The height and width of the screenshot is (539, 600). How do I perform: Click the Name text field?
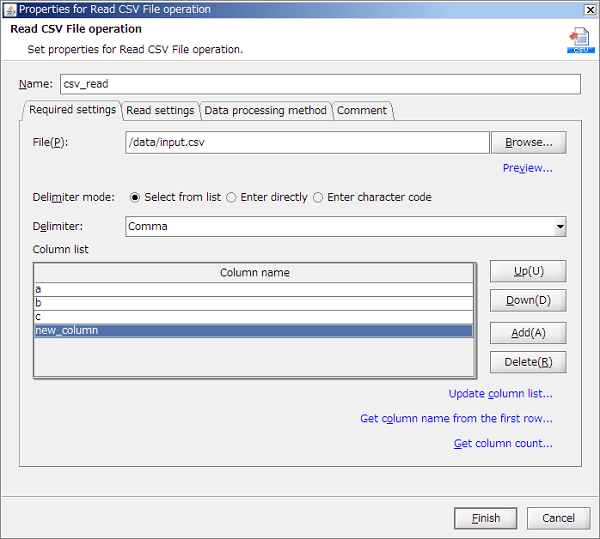click(319, 85)
